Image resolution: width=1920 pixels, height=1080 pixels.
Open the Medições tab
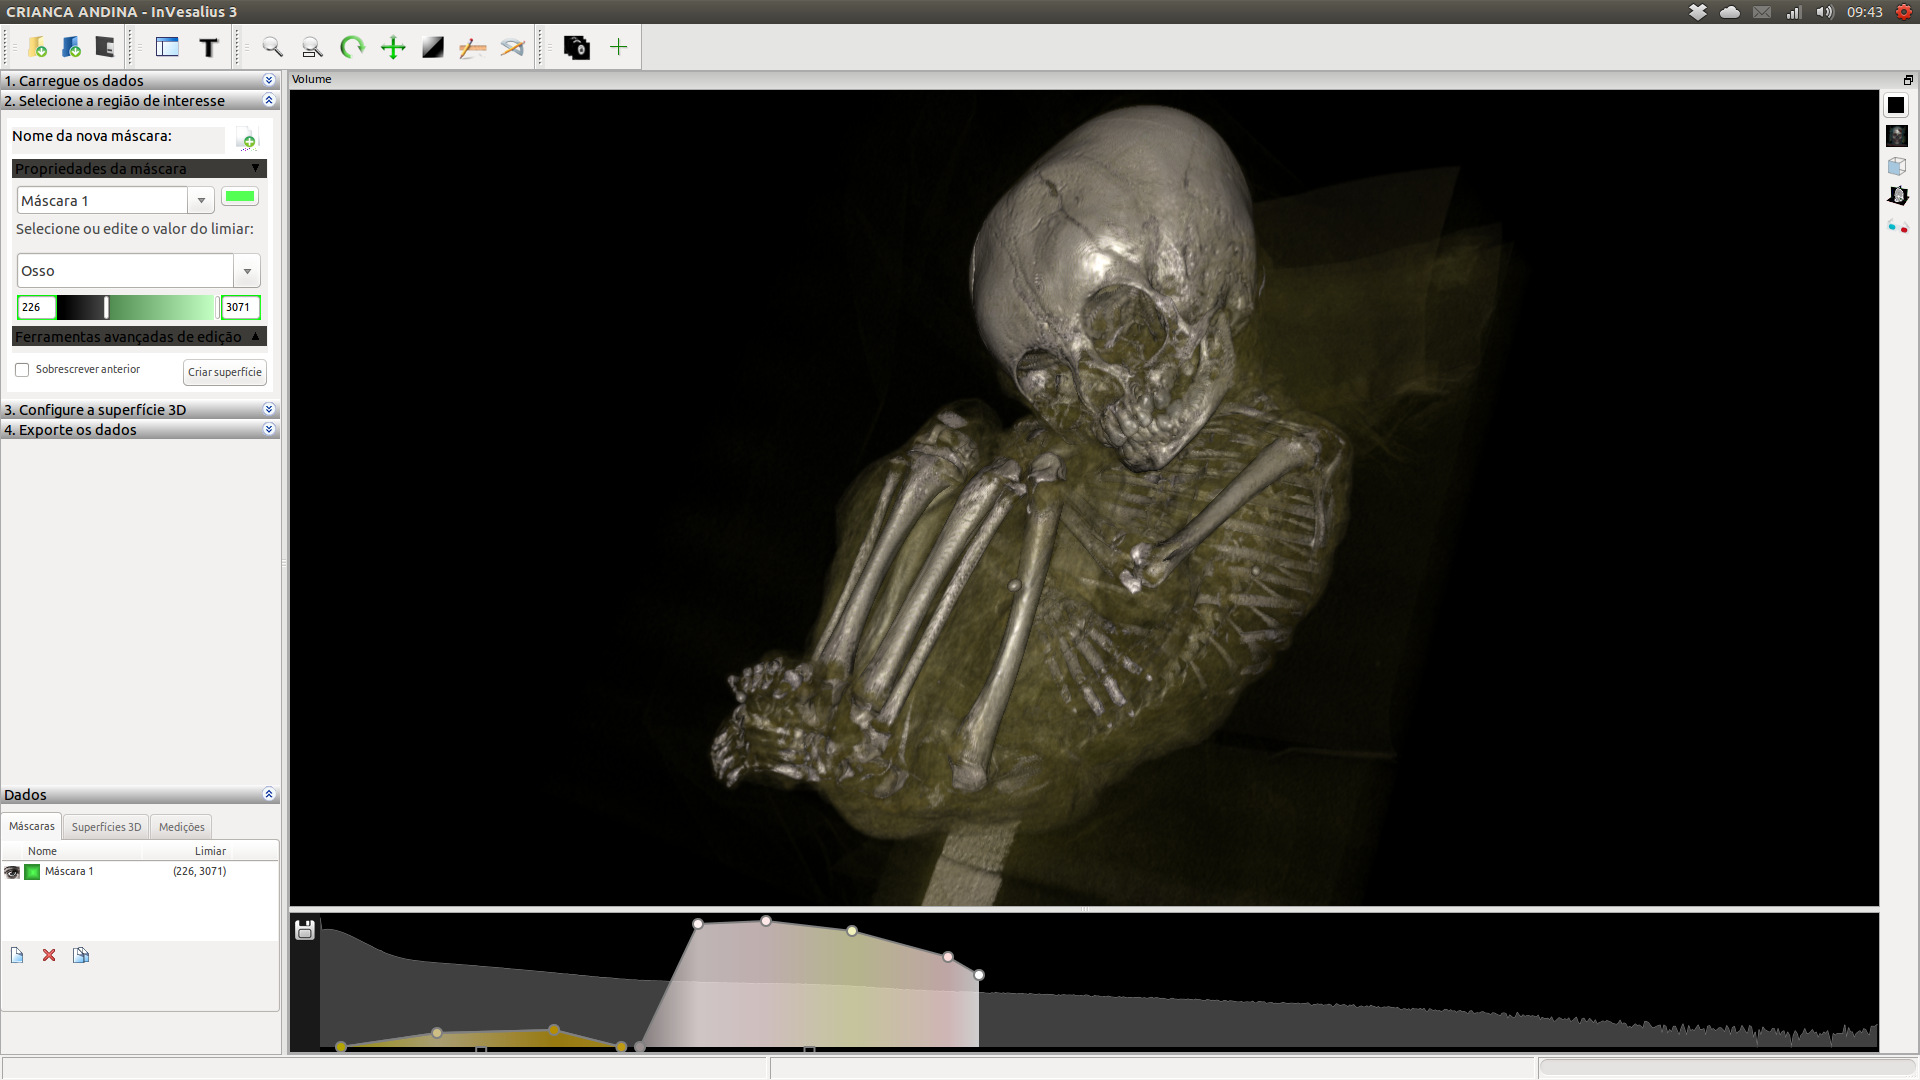coord(181,827)
